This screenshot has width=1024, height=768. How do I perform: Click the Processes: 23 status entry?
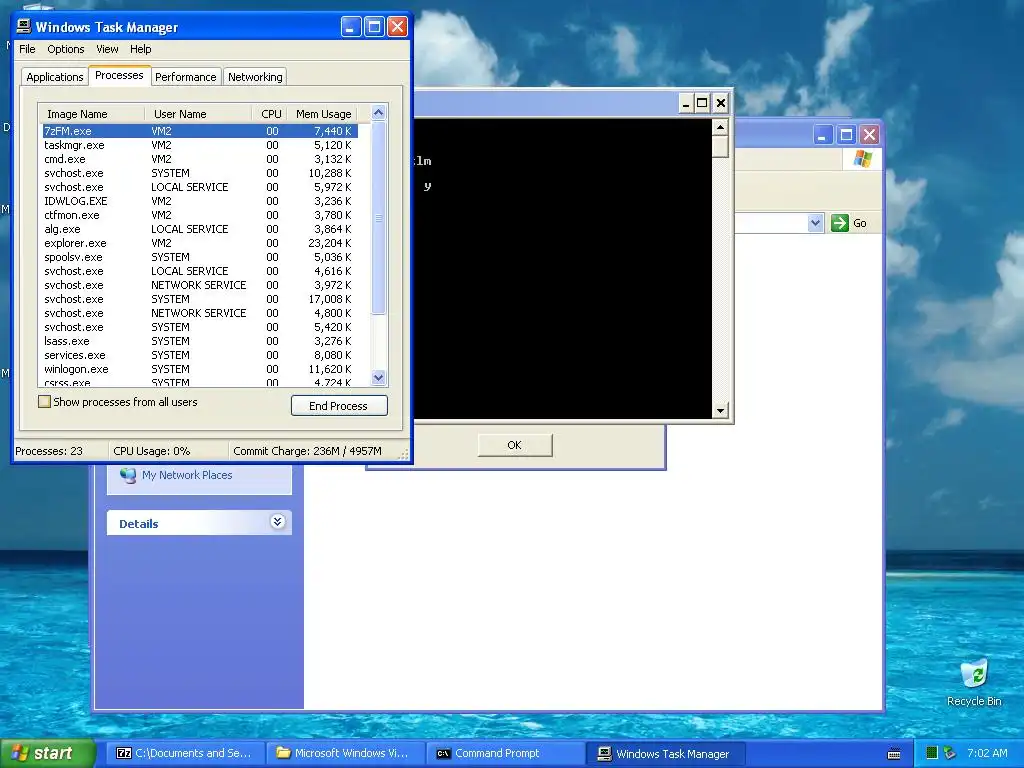49,451
